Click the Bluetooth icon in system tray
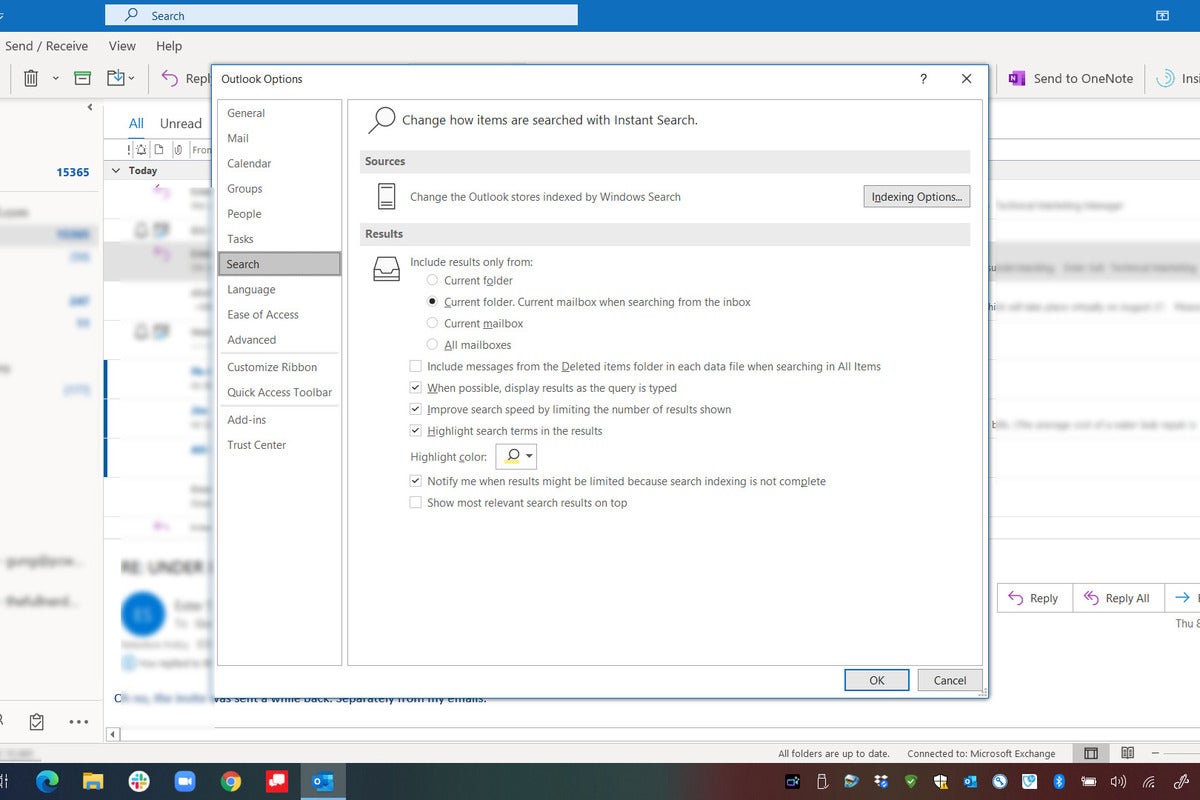Viewport: 1200px width, 800px height. tap(1061, 782)
